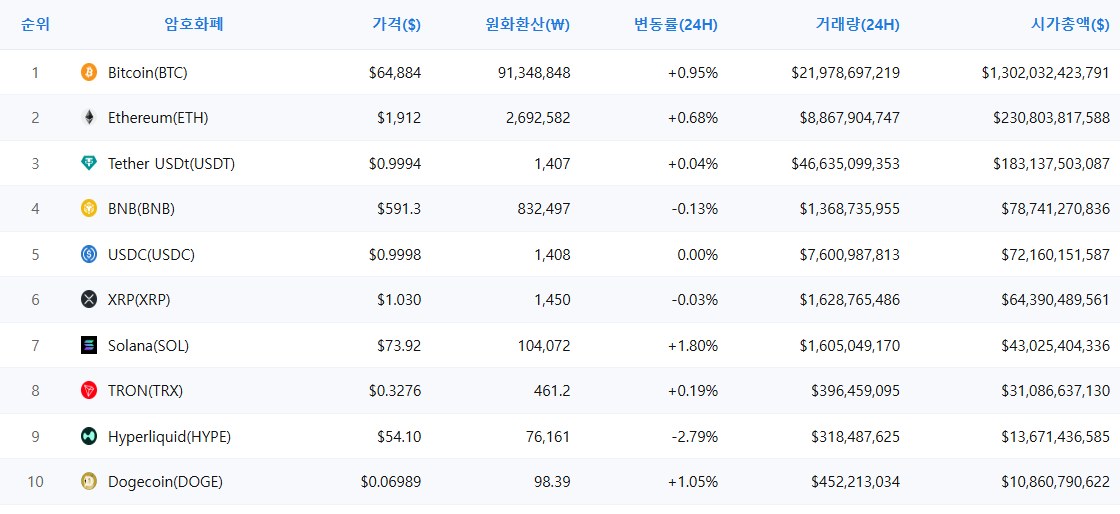Select Hyperliquid change -2.79%
The width and height of the screenshot is (1120, 514).
(695, 436)
